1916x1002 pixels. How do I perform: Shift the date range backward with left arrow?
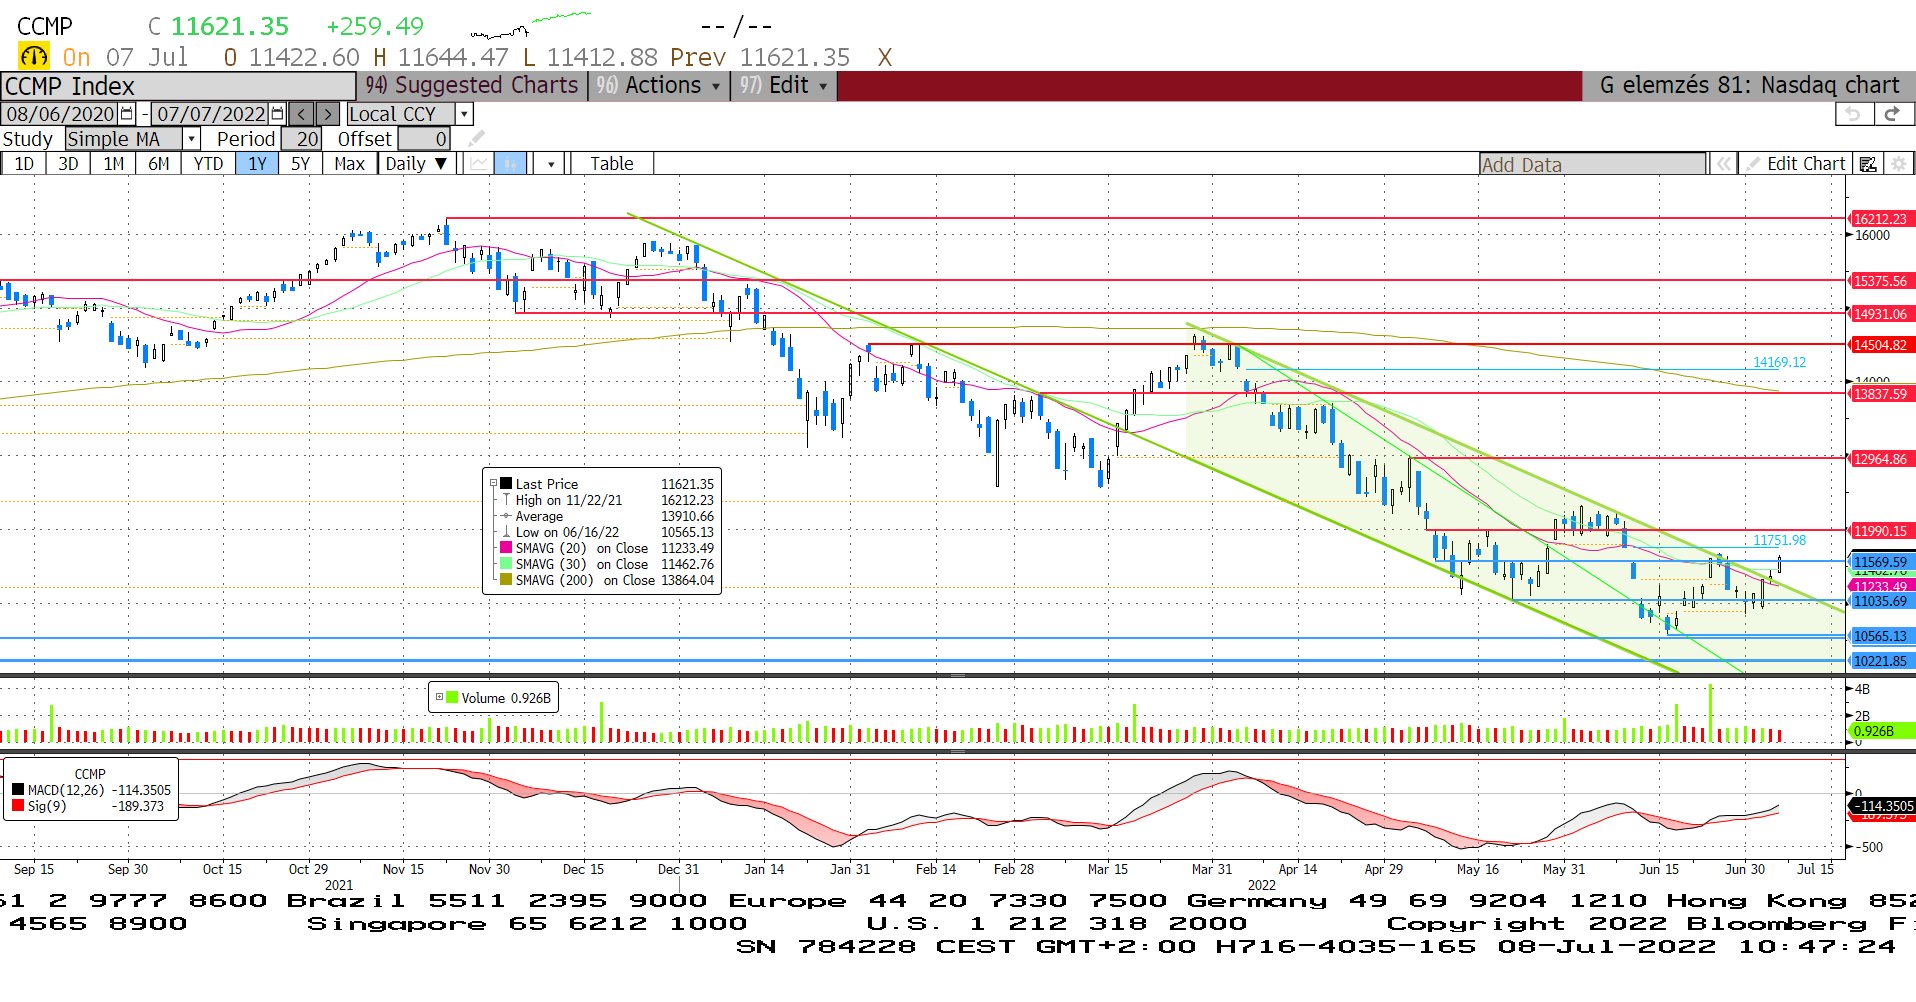302,114
